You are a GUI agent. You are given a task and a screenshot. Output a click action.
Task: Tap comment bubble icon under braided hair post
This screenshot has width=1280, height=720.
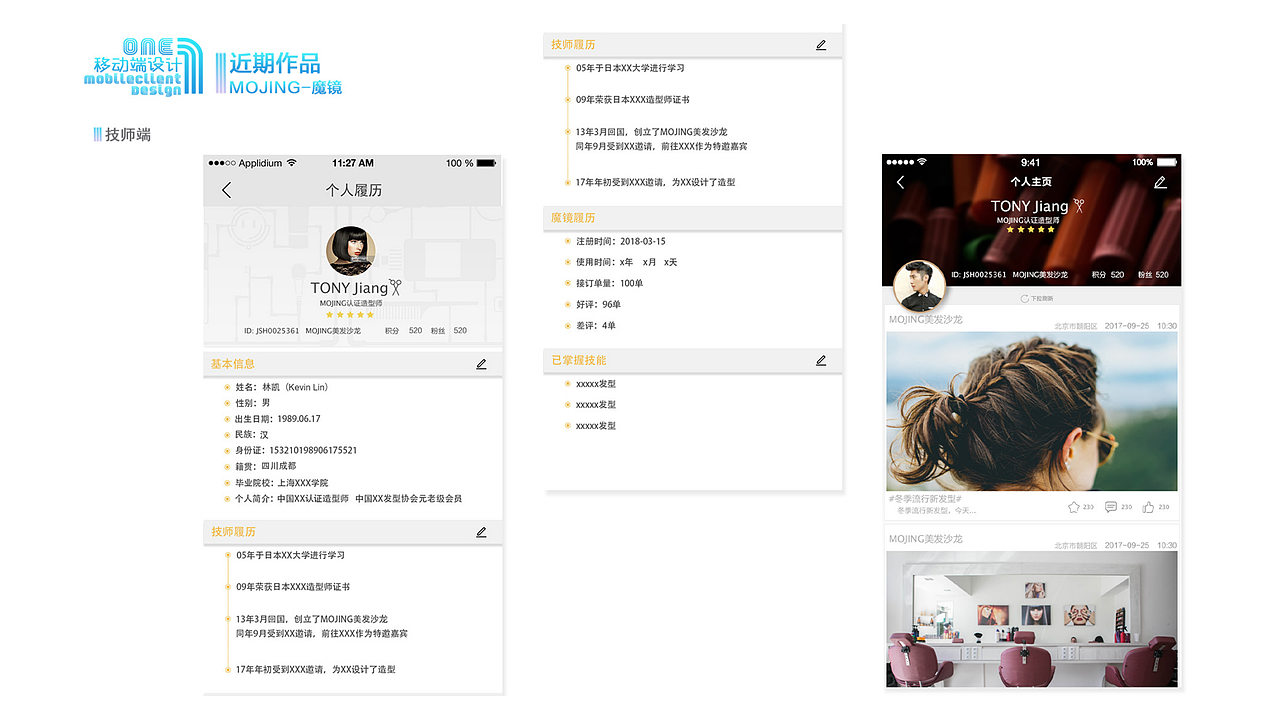click(1111, 507)
